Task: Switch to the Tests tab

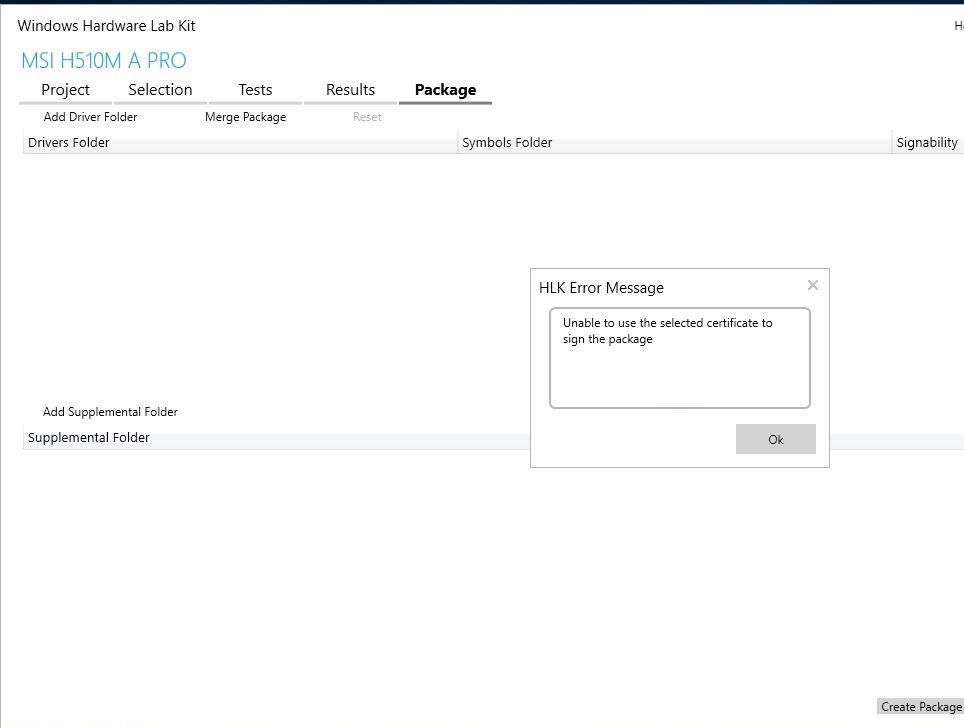Action: (255, 89)
